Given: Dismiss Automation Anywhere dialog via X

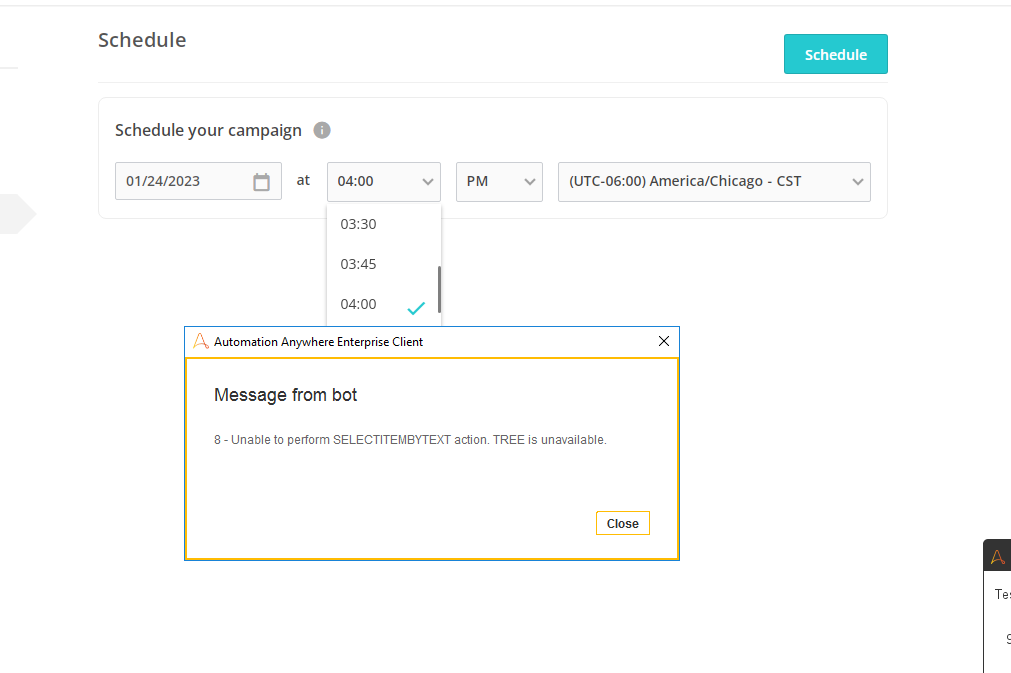Looking at the screenshot, I should (663, 341).
